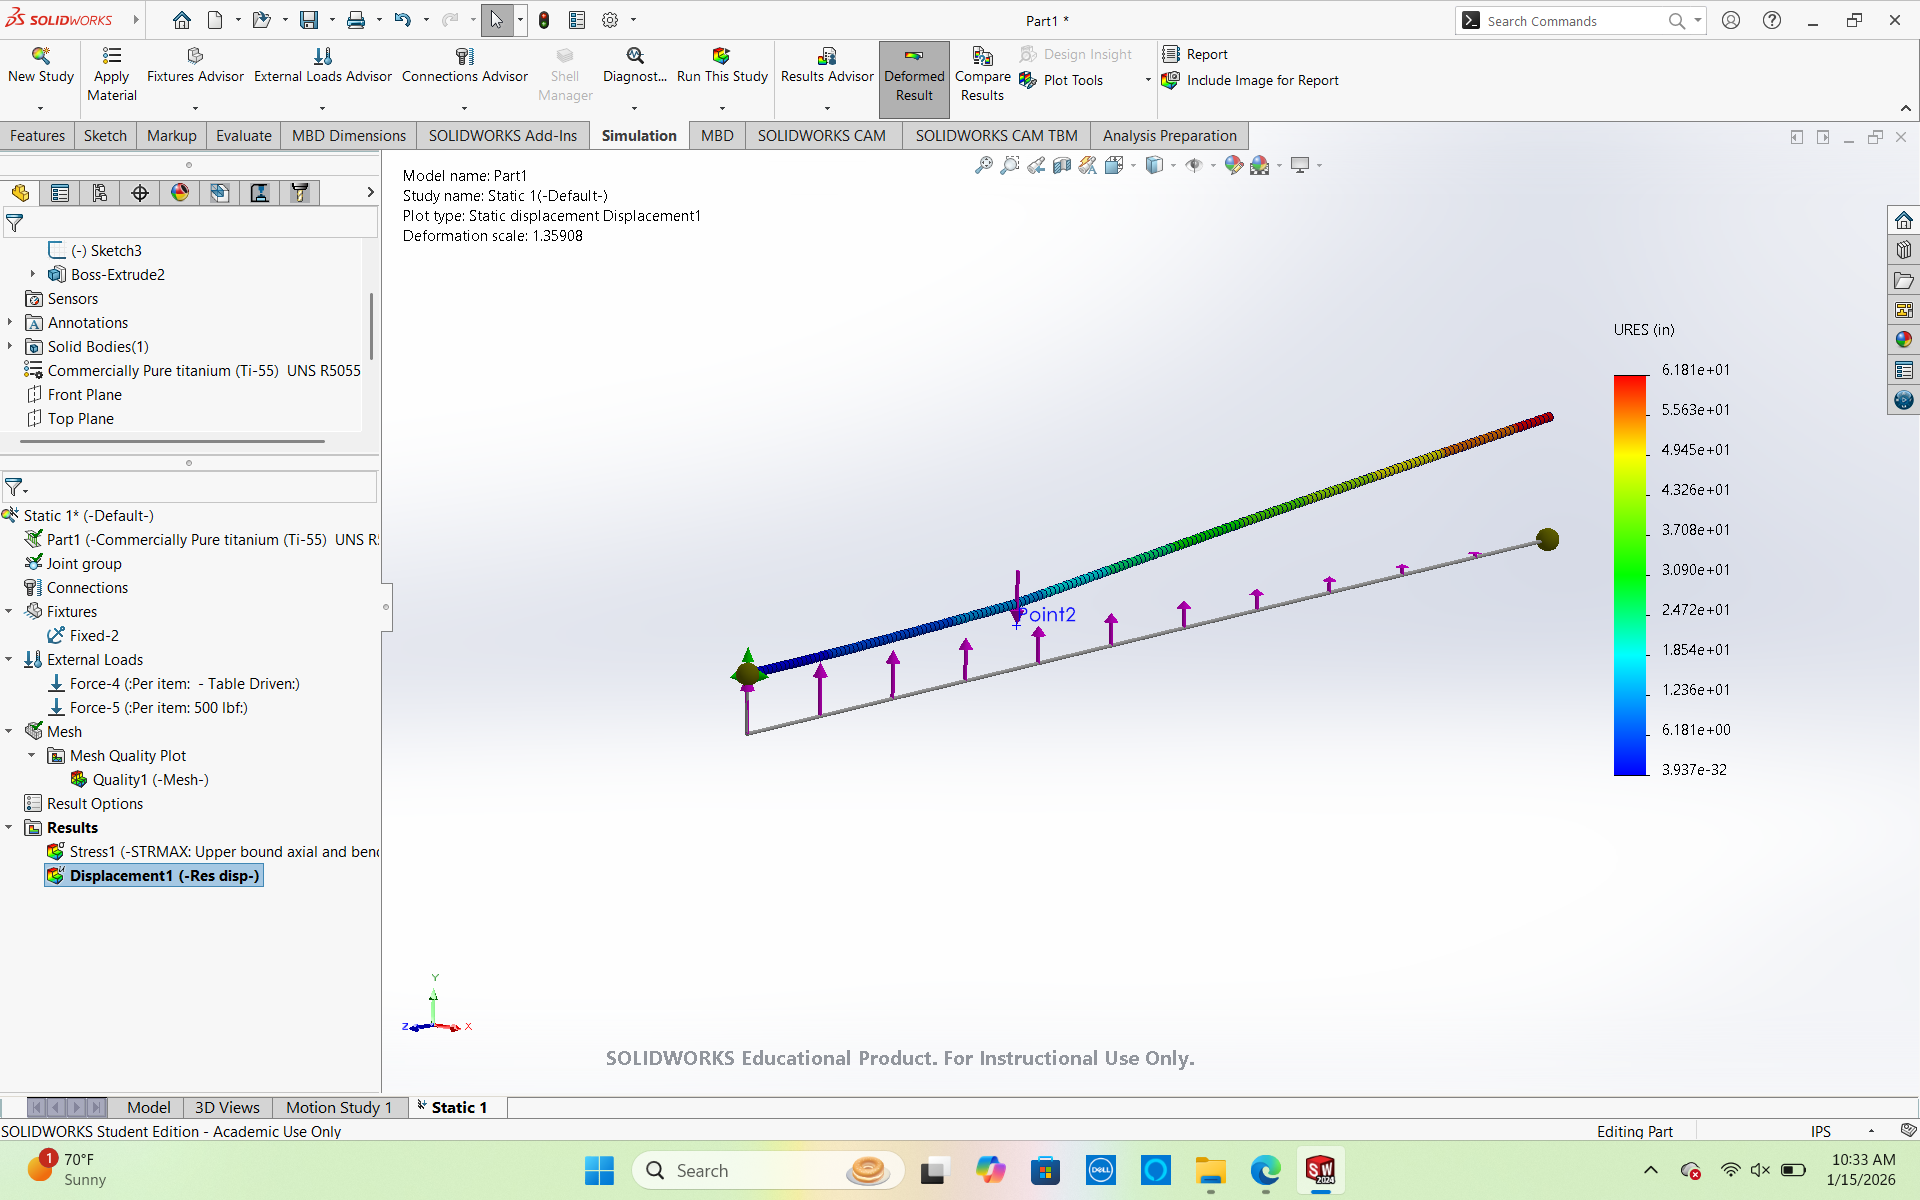Click the DisplayManager color wheel tab icon
Viewport: 1920px width, 1200px height.
click(180, 193)
